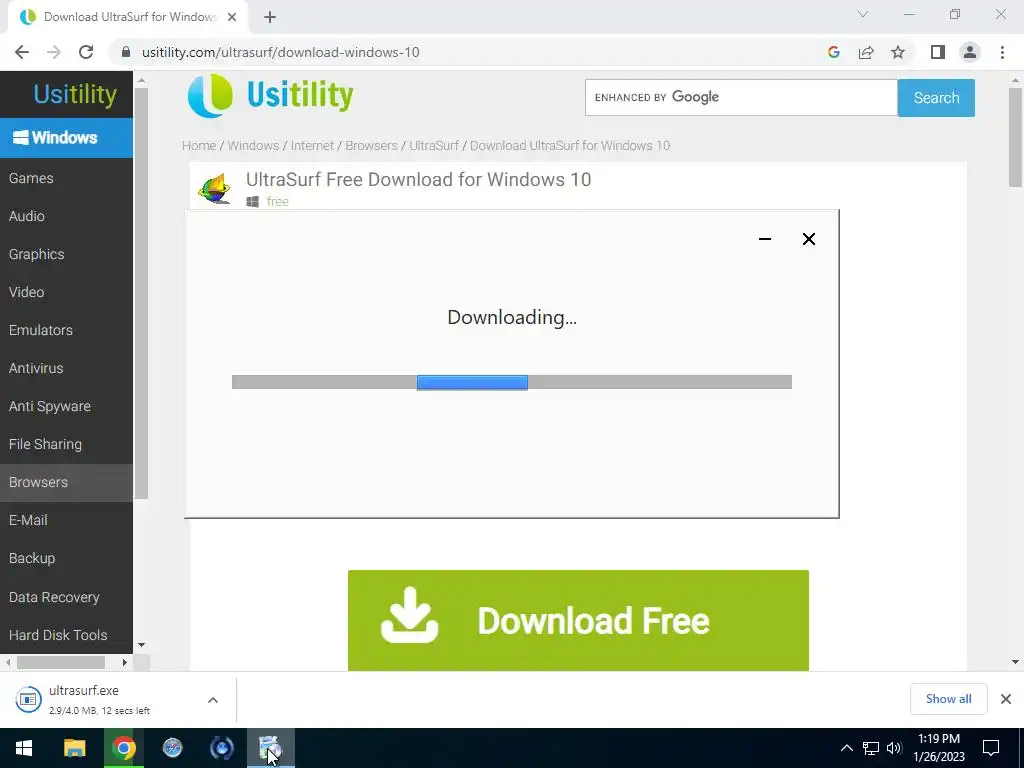This screenshot has height=768, width=1024.
Task: View site info via the padlock icon
Action: click(x=126, y=52)
